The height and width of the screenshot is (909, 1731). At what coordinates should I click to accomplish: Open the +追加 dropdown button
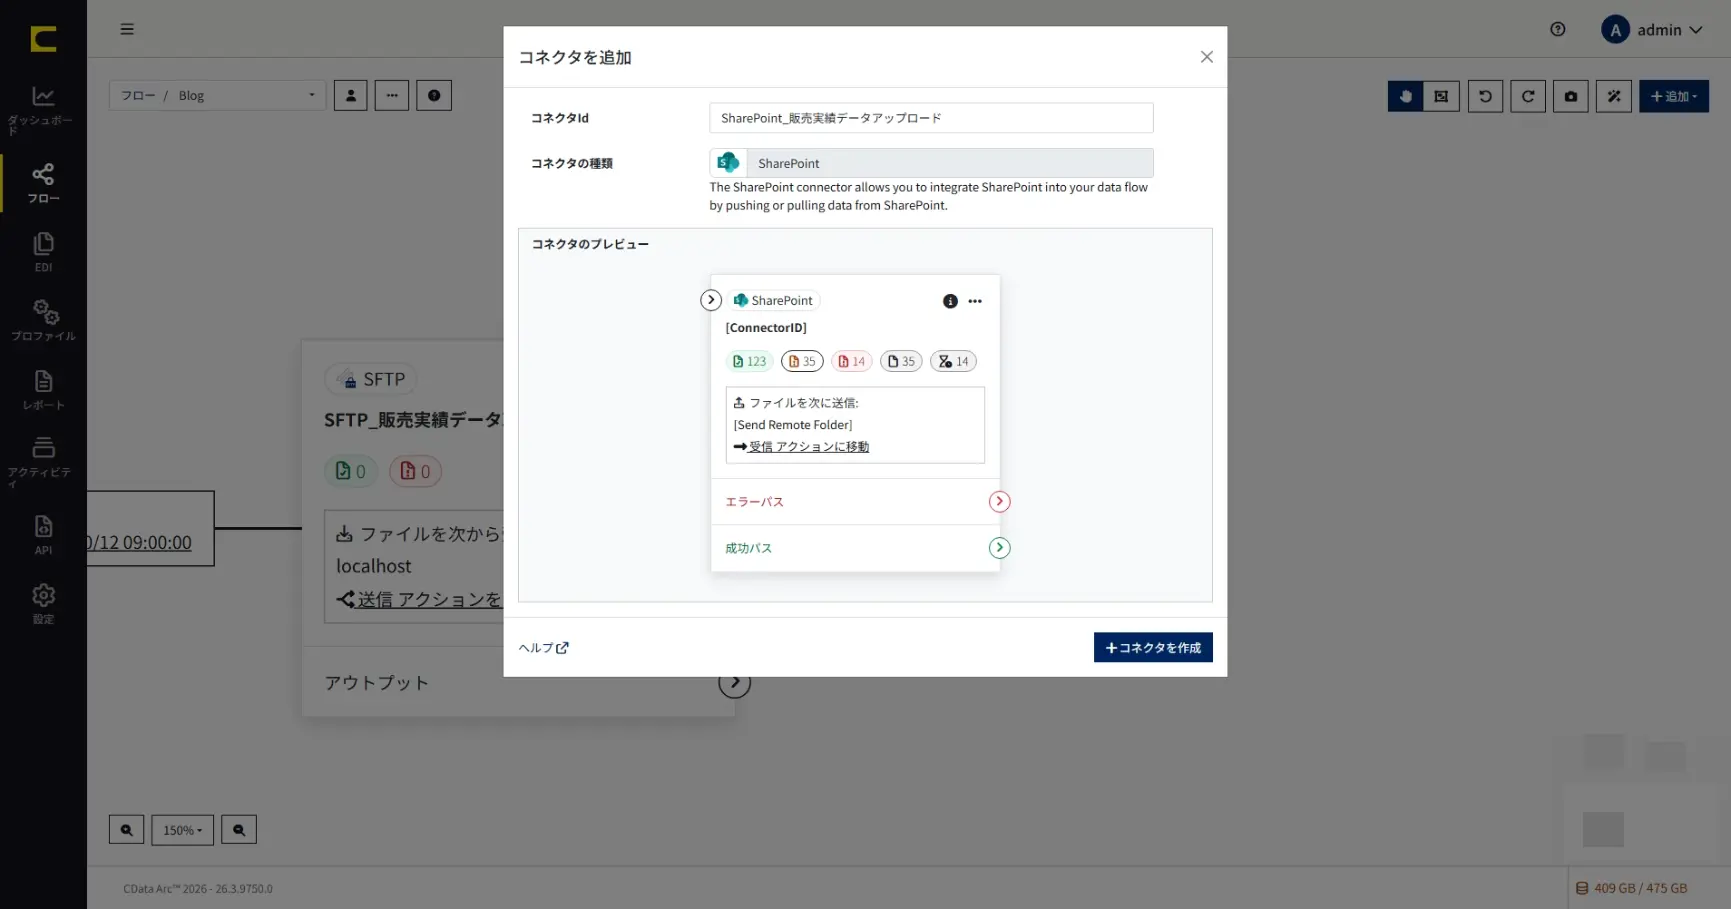coord(1674,96)
